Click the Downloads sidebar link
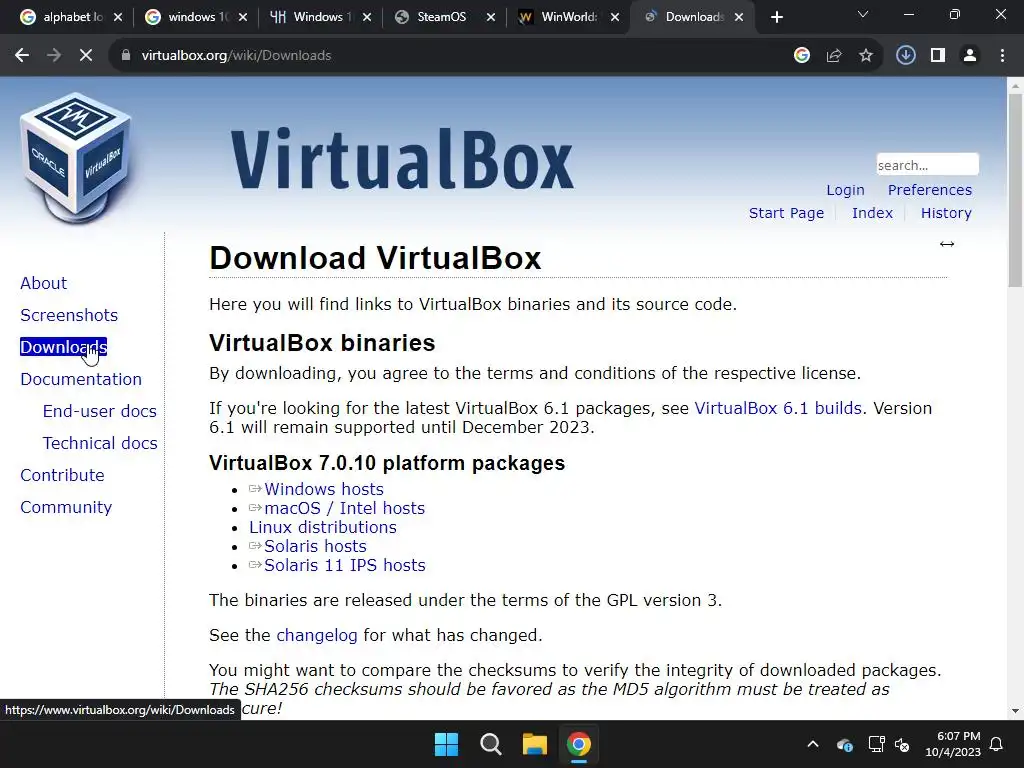1024x768 pixels. tap(63, 347)
